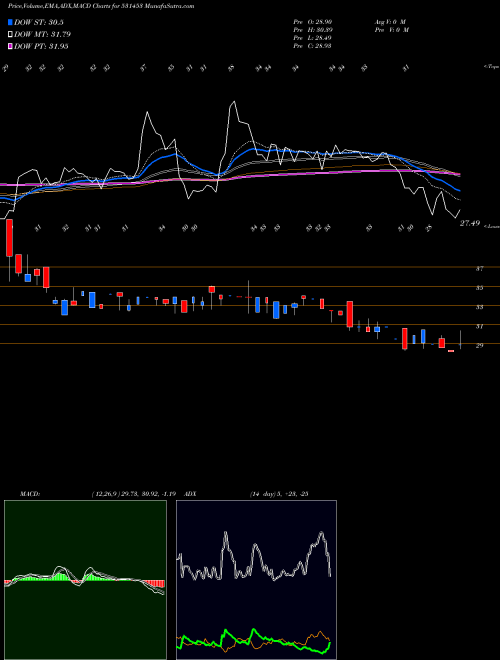Click the 'Pre C: 28.93' value

tap(312, 46)
